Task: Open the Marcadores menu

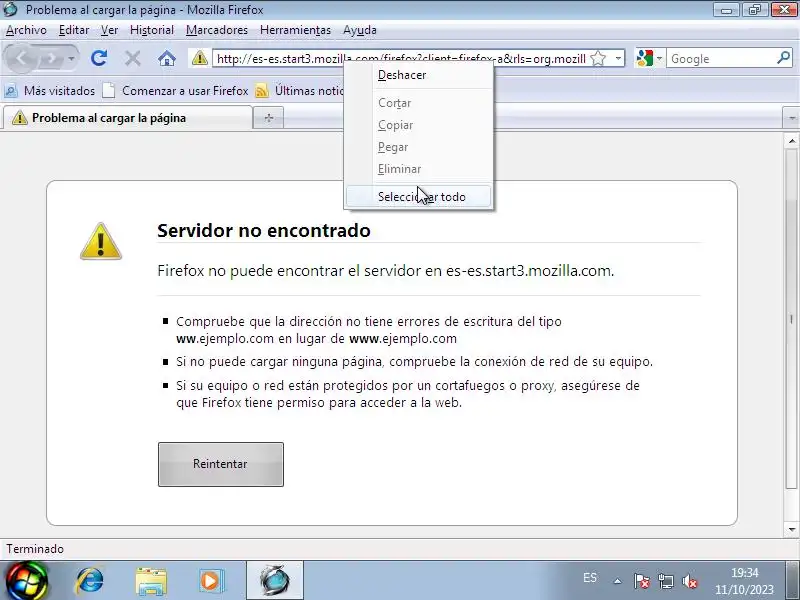Action: 216,30
